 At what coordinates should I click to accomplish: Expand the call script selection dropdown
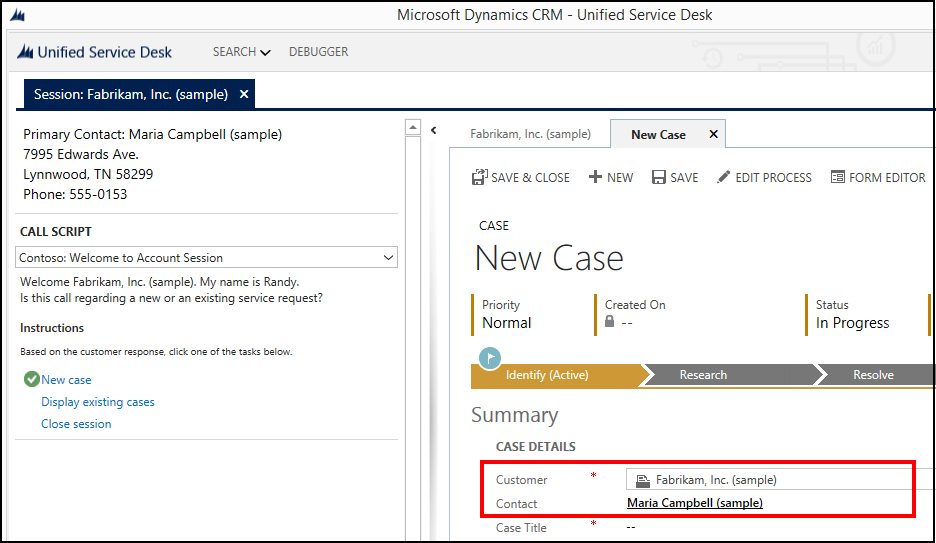point(388,258)
